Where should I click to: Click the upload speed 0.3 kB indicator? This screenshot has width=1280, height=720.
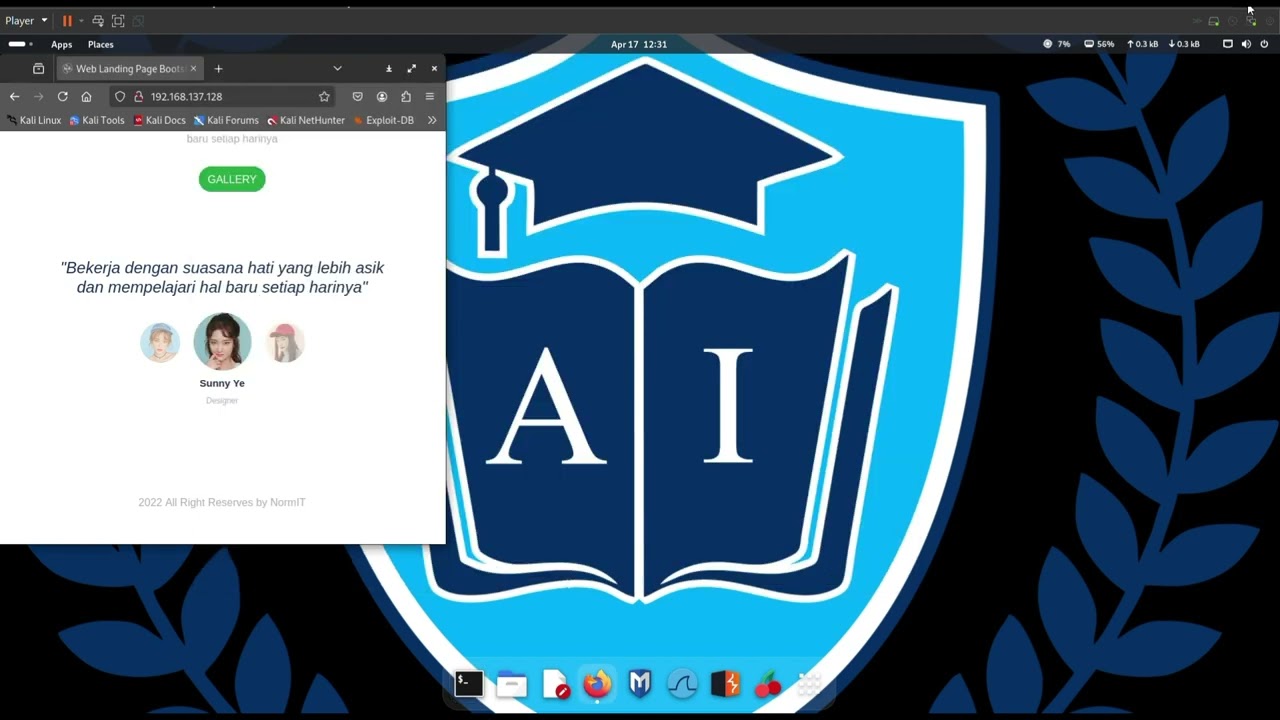click(x=1142, y=44)
